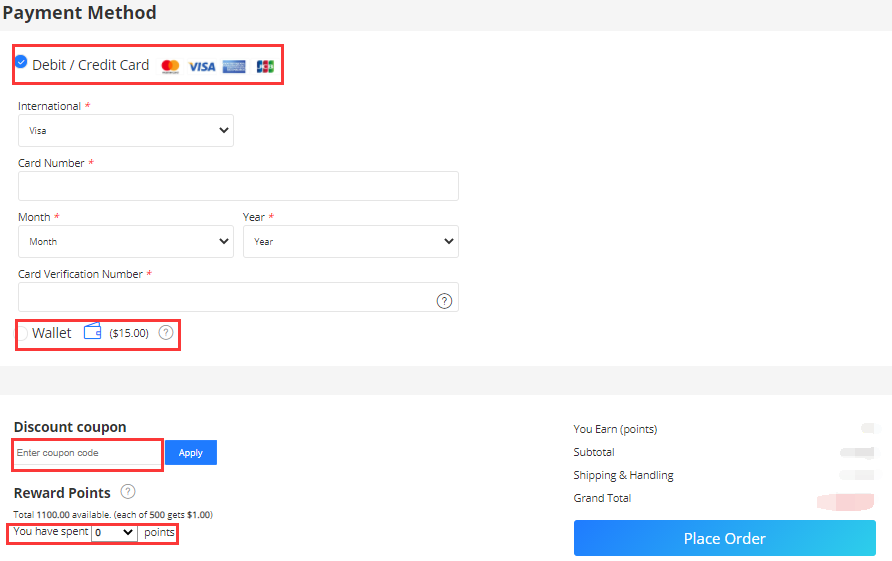Click the Place Order button

click(724, 538)
